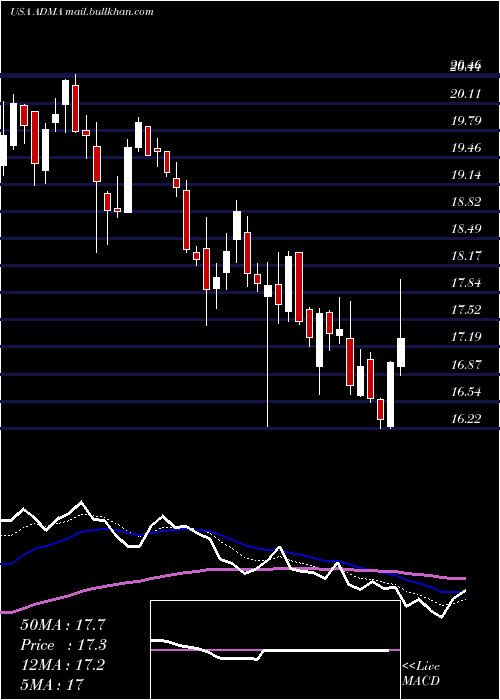Screen dimensions: 500x700
Task: Select the 17.84 price axis label
Action: (x=466, y=283)
